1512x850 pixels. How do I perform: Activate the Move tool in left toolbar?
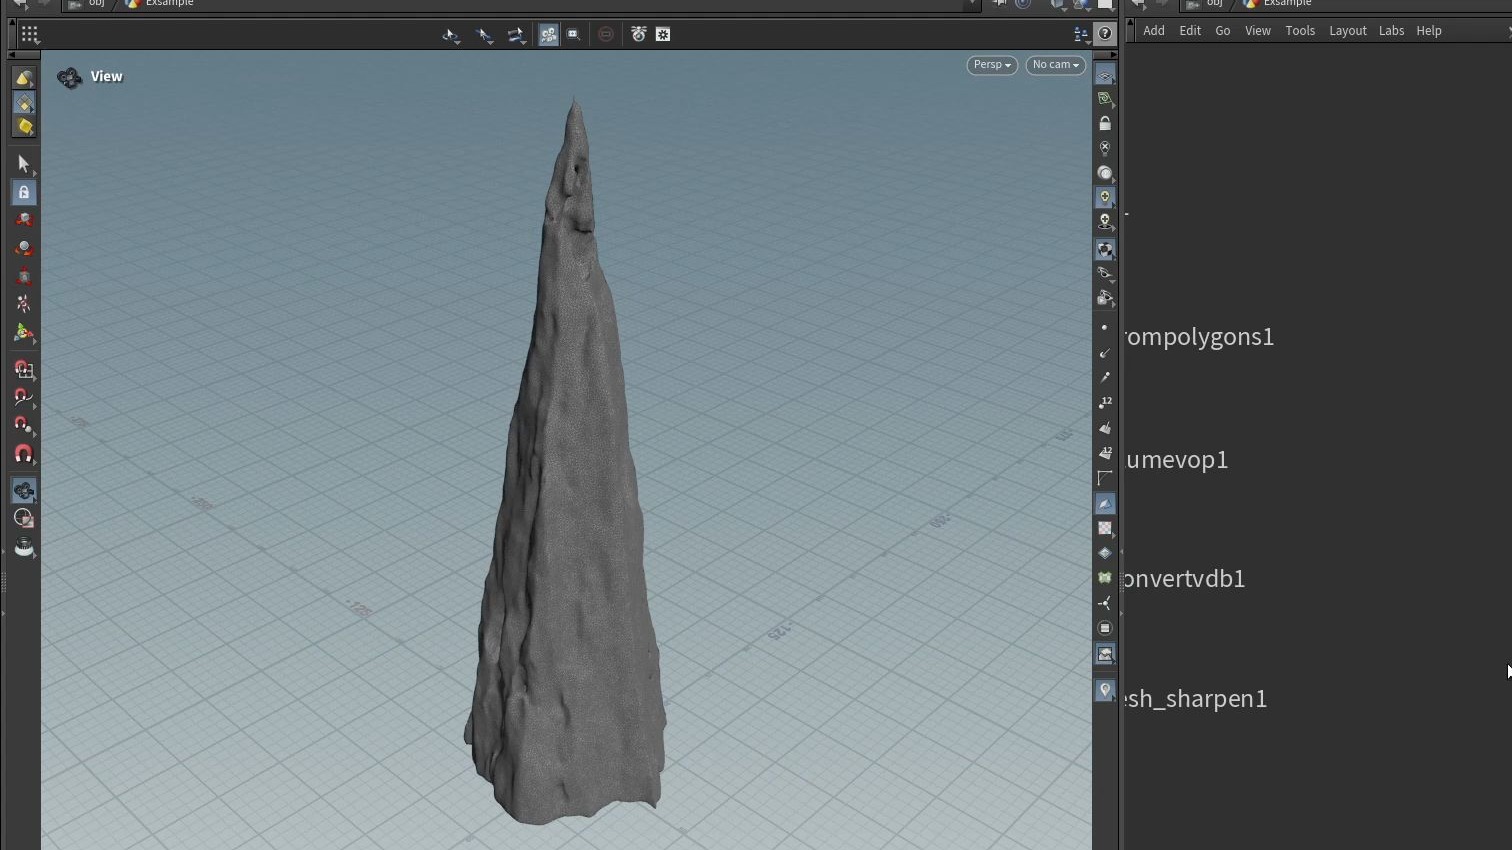pos(24,220)
